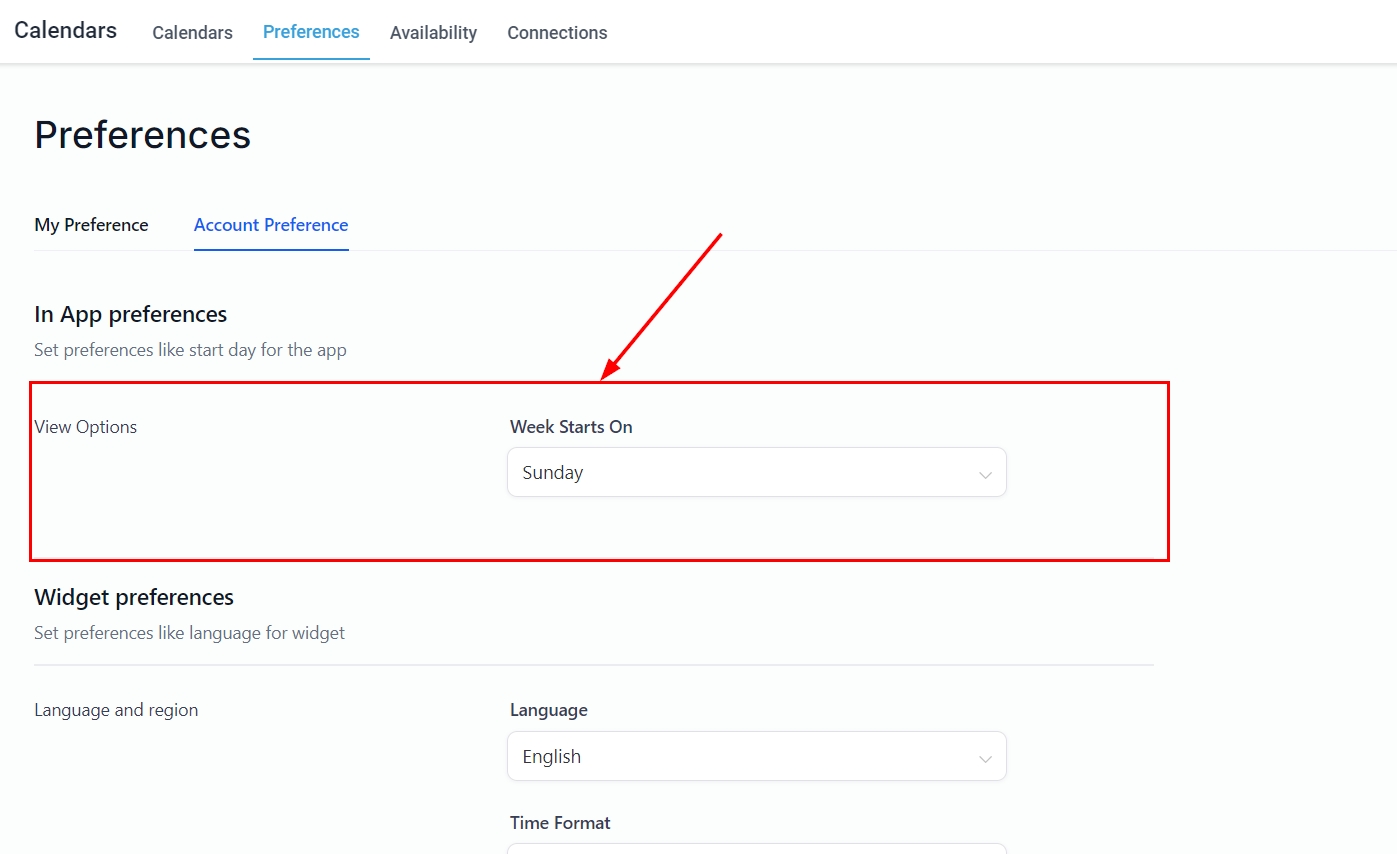The width and height of the screenshot is (1397, 854).
Task: Click the View Options label
Action: pyautogui.click(x=86, y=427)
